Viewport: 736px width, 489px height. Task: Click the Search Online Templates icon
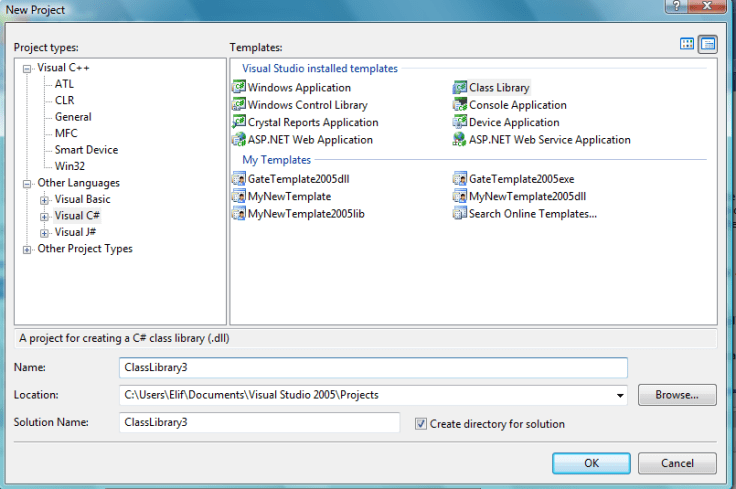[x=460, y=214]
